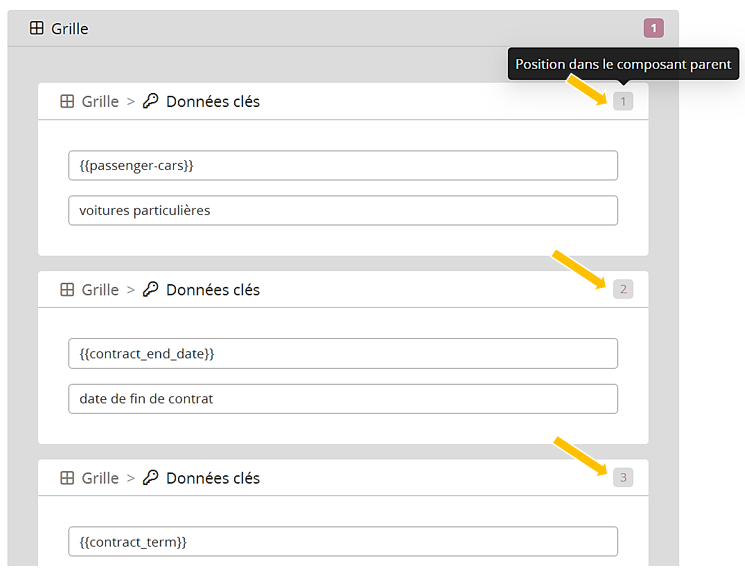Select the top Grille header title
The height and width of the screenshot is (580, 745).
point(70,28)
